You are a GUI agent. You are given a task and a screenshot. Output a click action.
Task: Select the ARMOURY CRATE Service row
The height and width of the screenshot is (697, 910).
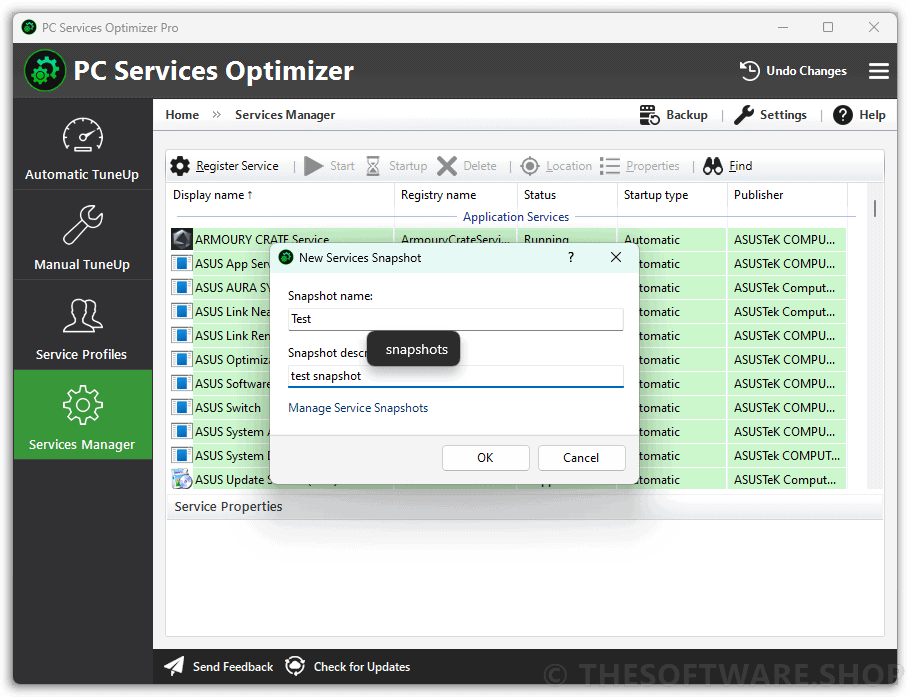pyautogui.click(x=508, y=237)
